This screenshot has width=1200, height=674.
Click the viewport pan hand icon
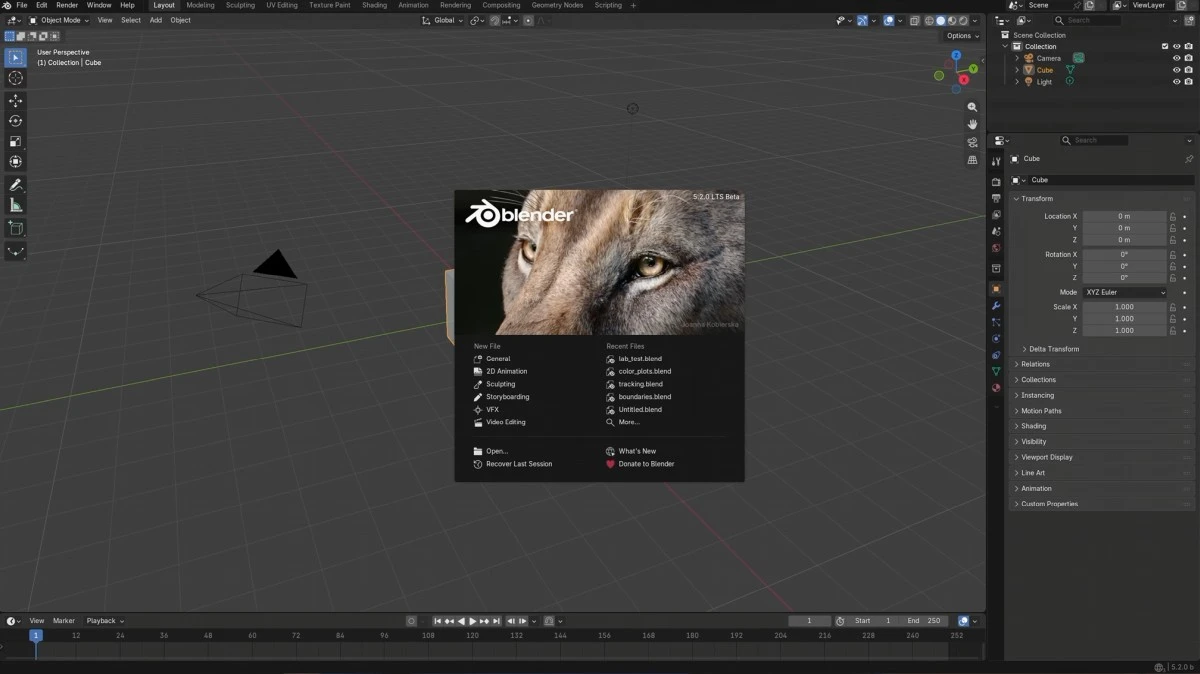point(972,124)
